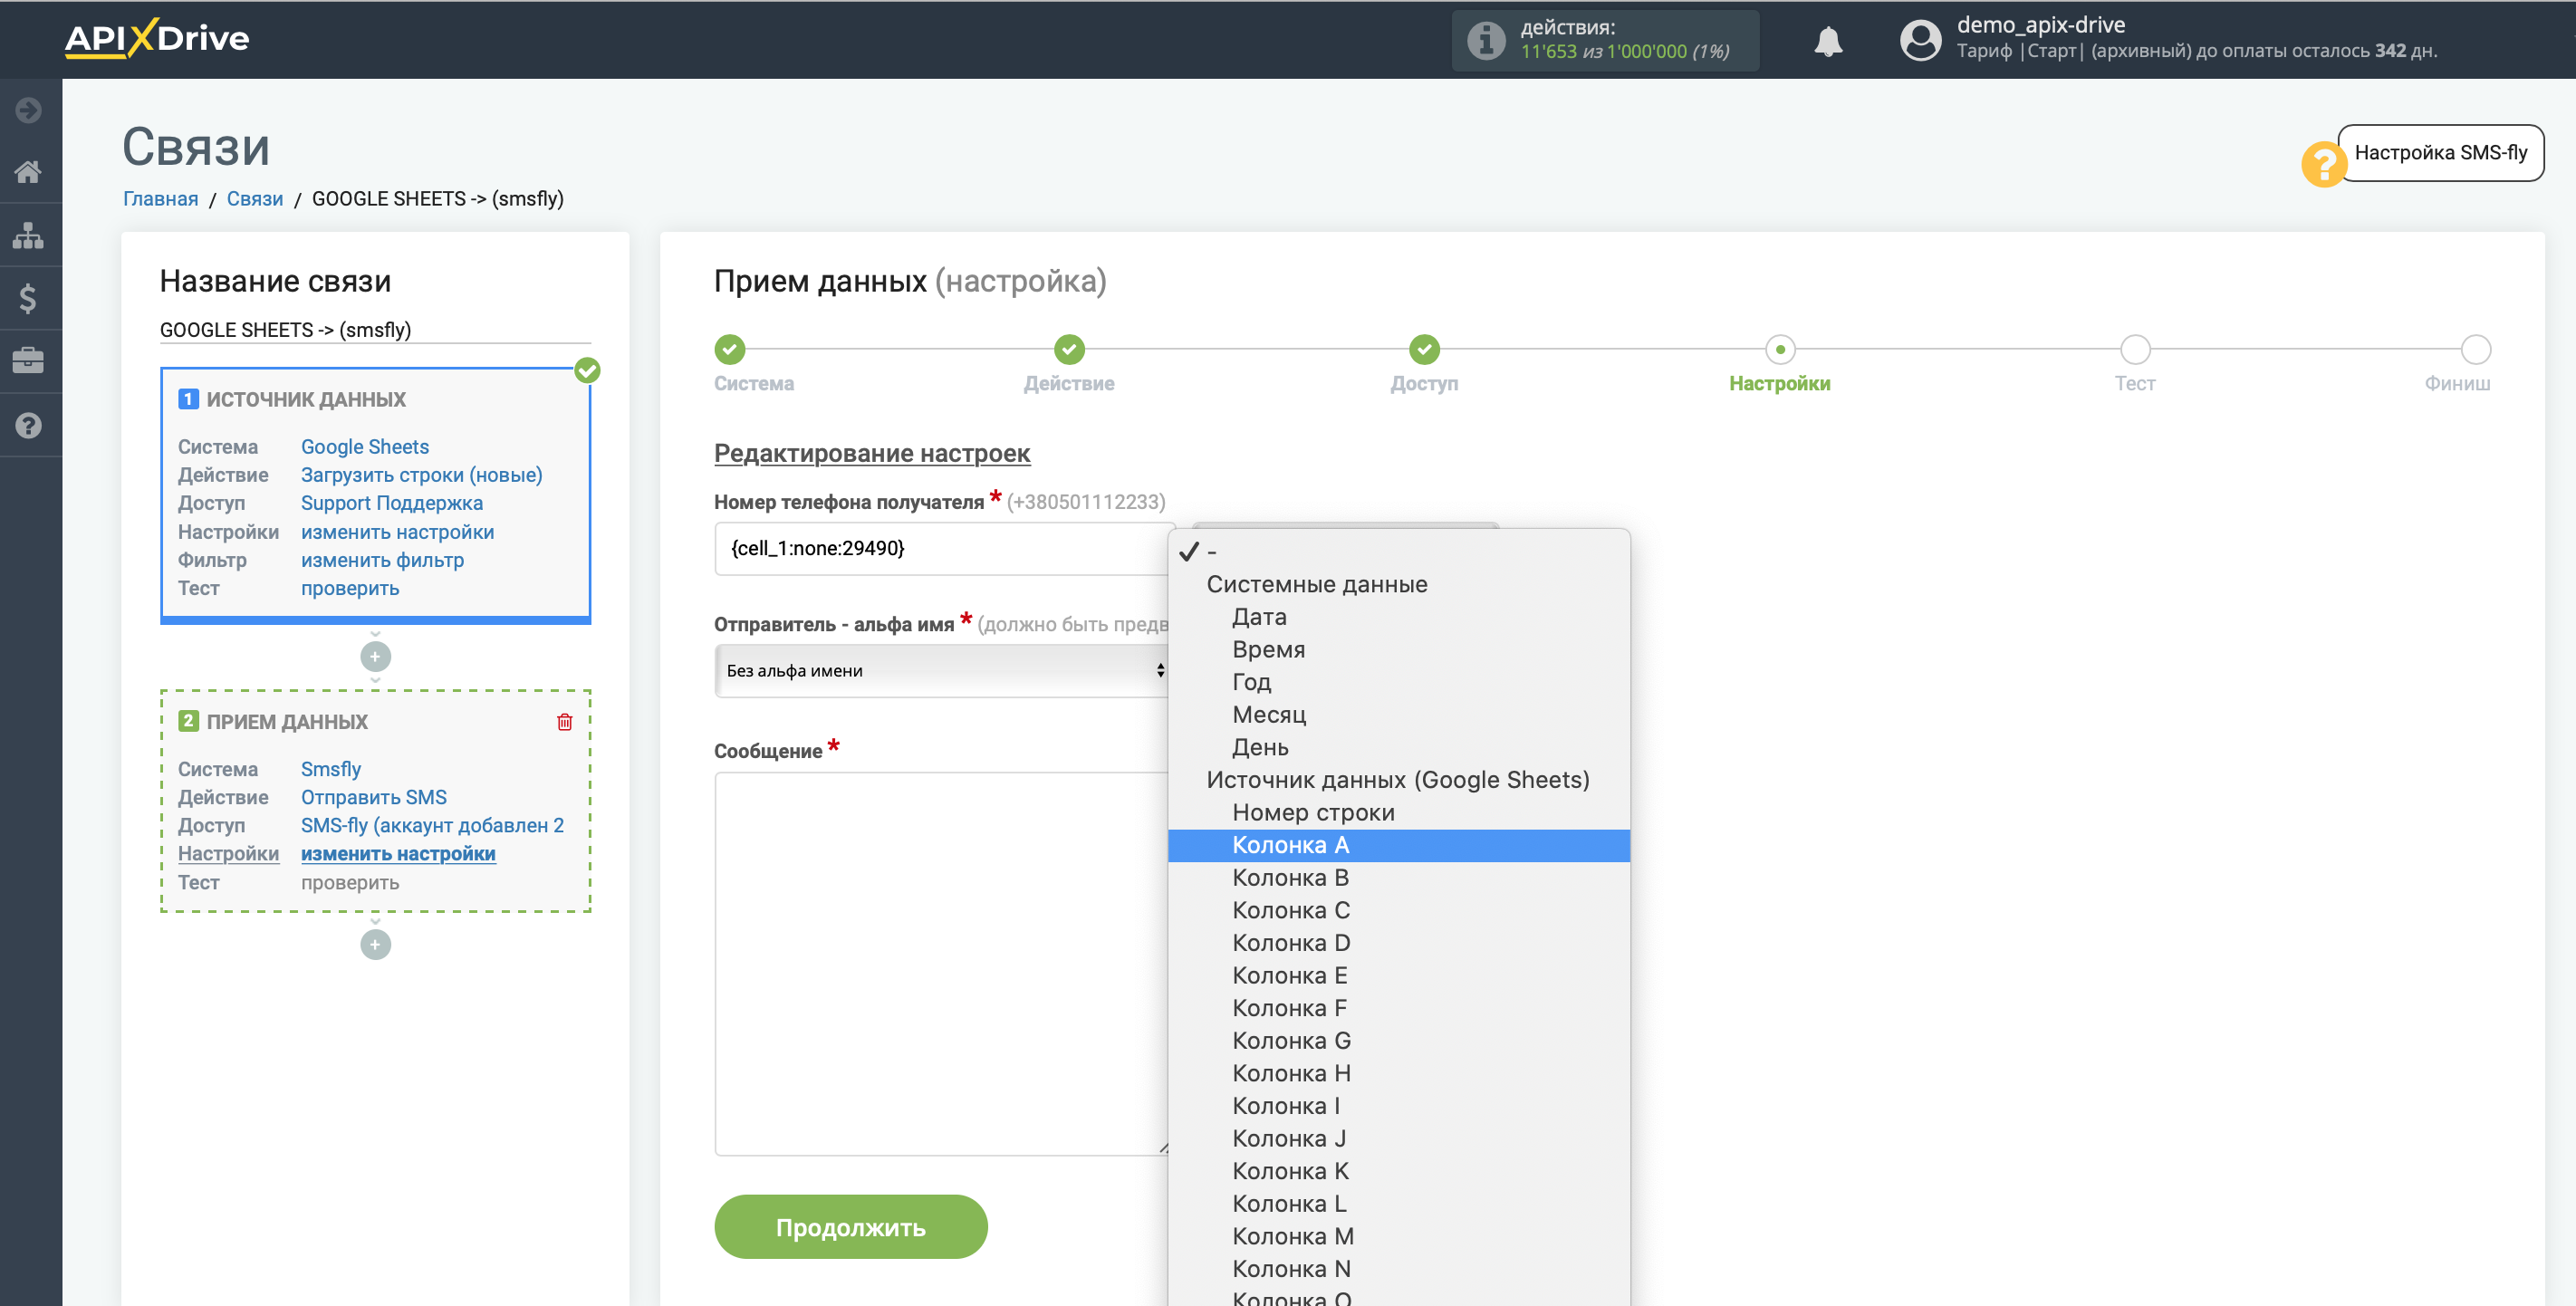This screenshot has height=1306, width=2576.
Task: Click bold изменить настройки in receiver block
Action: pyautogui.click(x=398, y=854)
